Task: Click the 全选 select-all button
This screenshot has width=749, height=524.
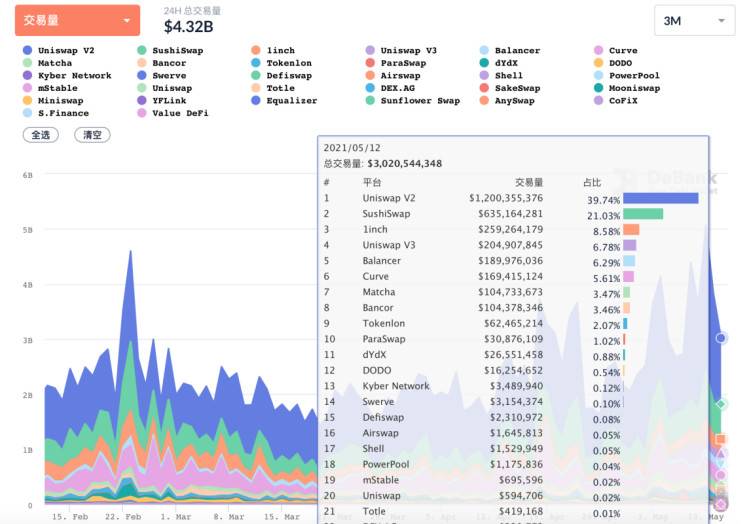Action: tap(41, 135)
